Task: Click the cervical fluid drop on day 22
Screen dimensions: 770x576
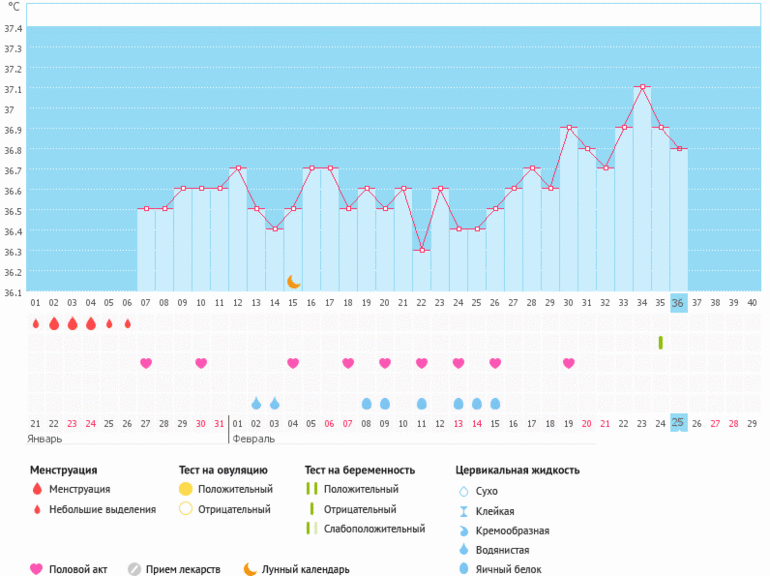Action: point(421,403)
